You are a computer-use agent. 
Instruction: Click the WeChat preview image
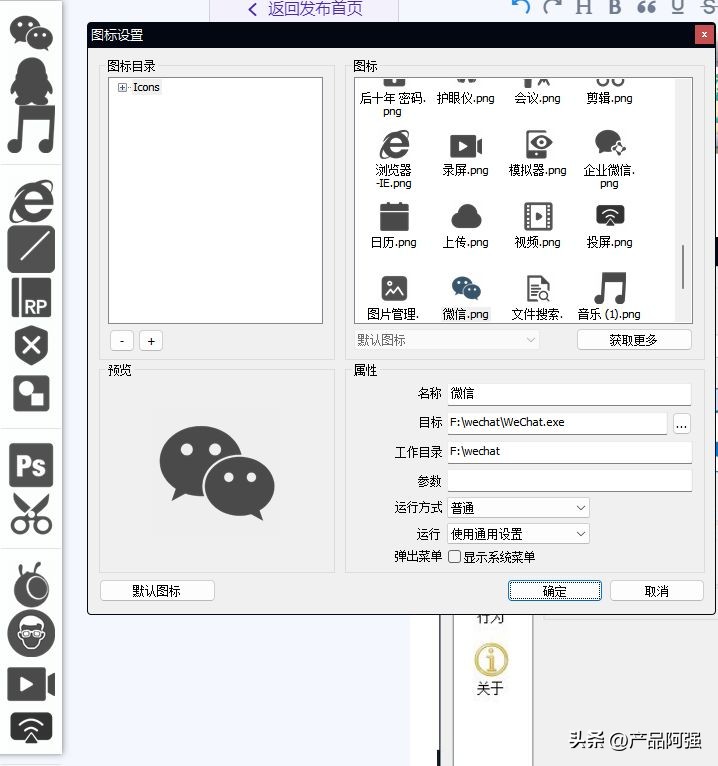click(x=216, y=472)
